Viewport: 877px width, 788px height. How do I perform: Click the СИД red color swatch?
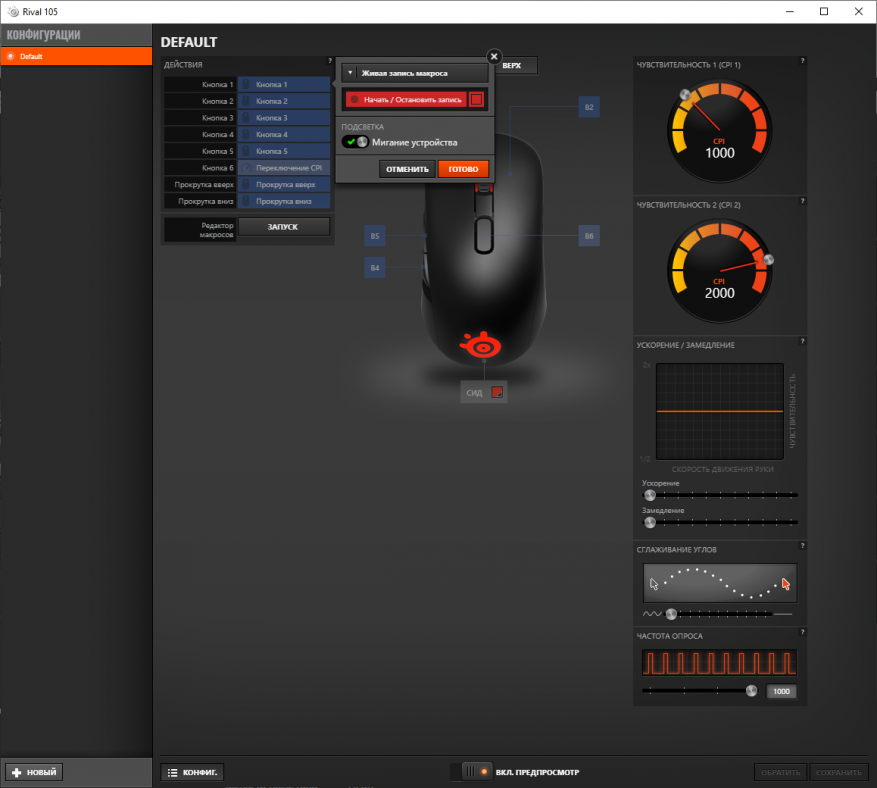tap(497, 392)
